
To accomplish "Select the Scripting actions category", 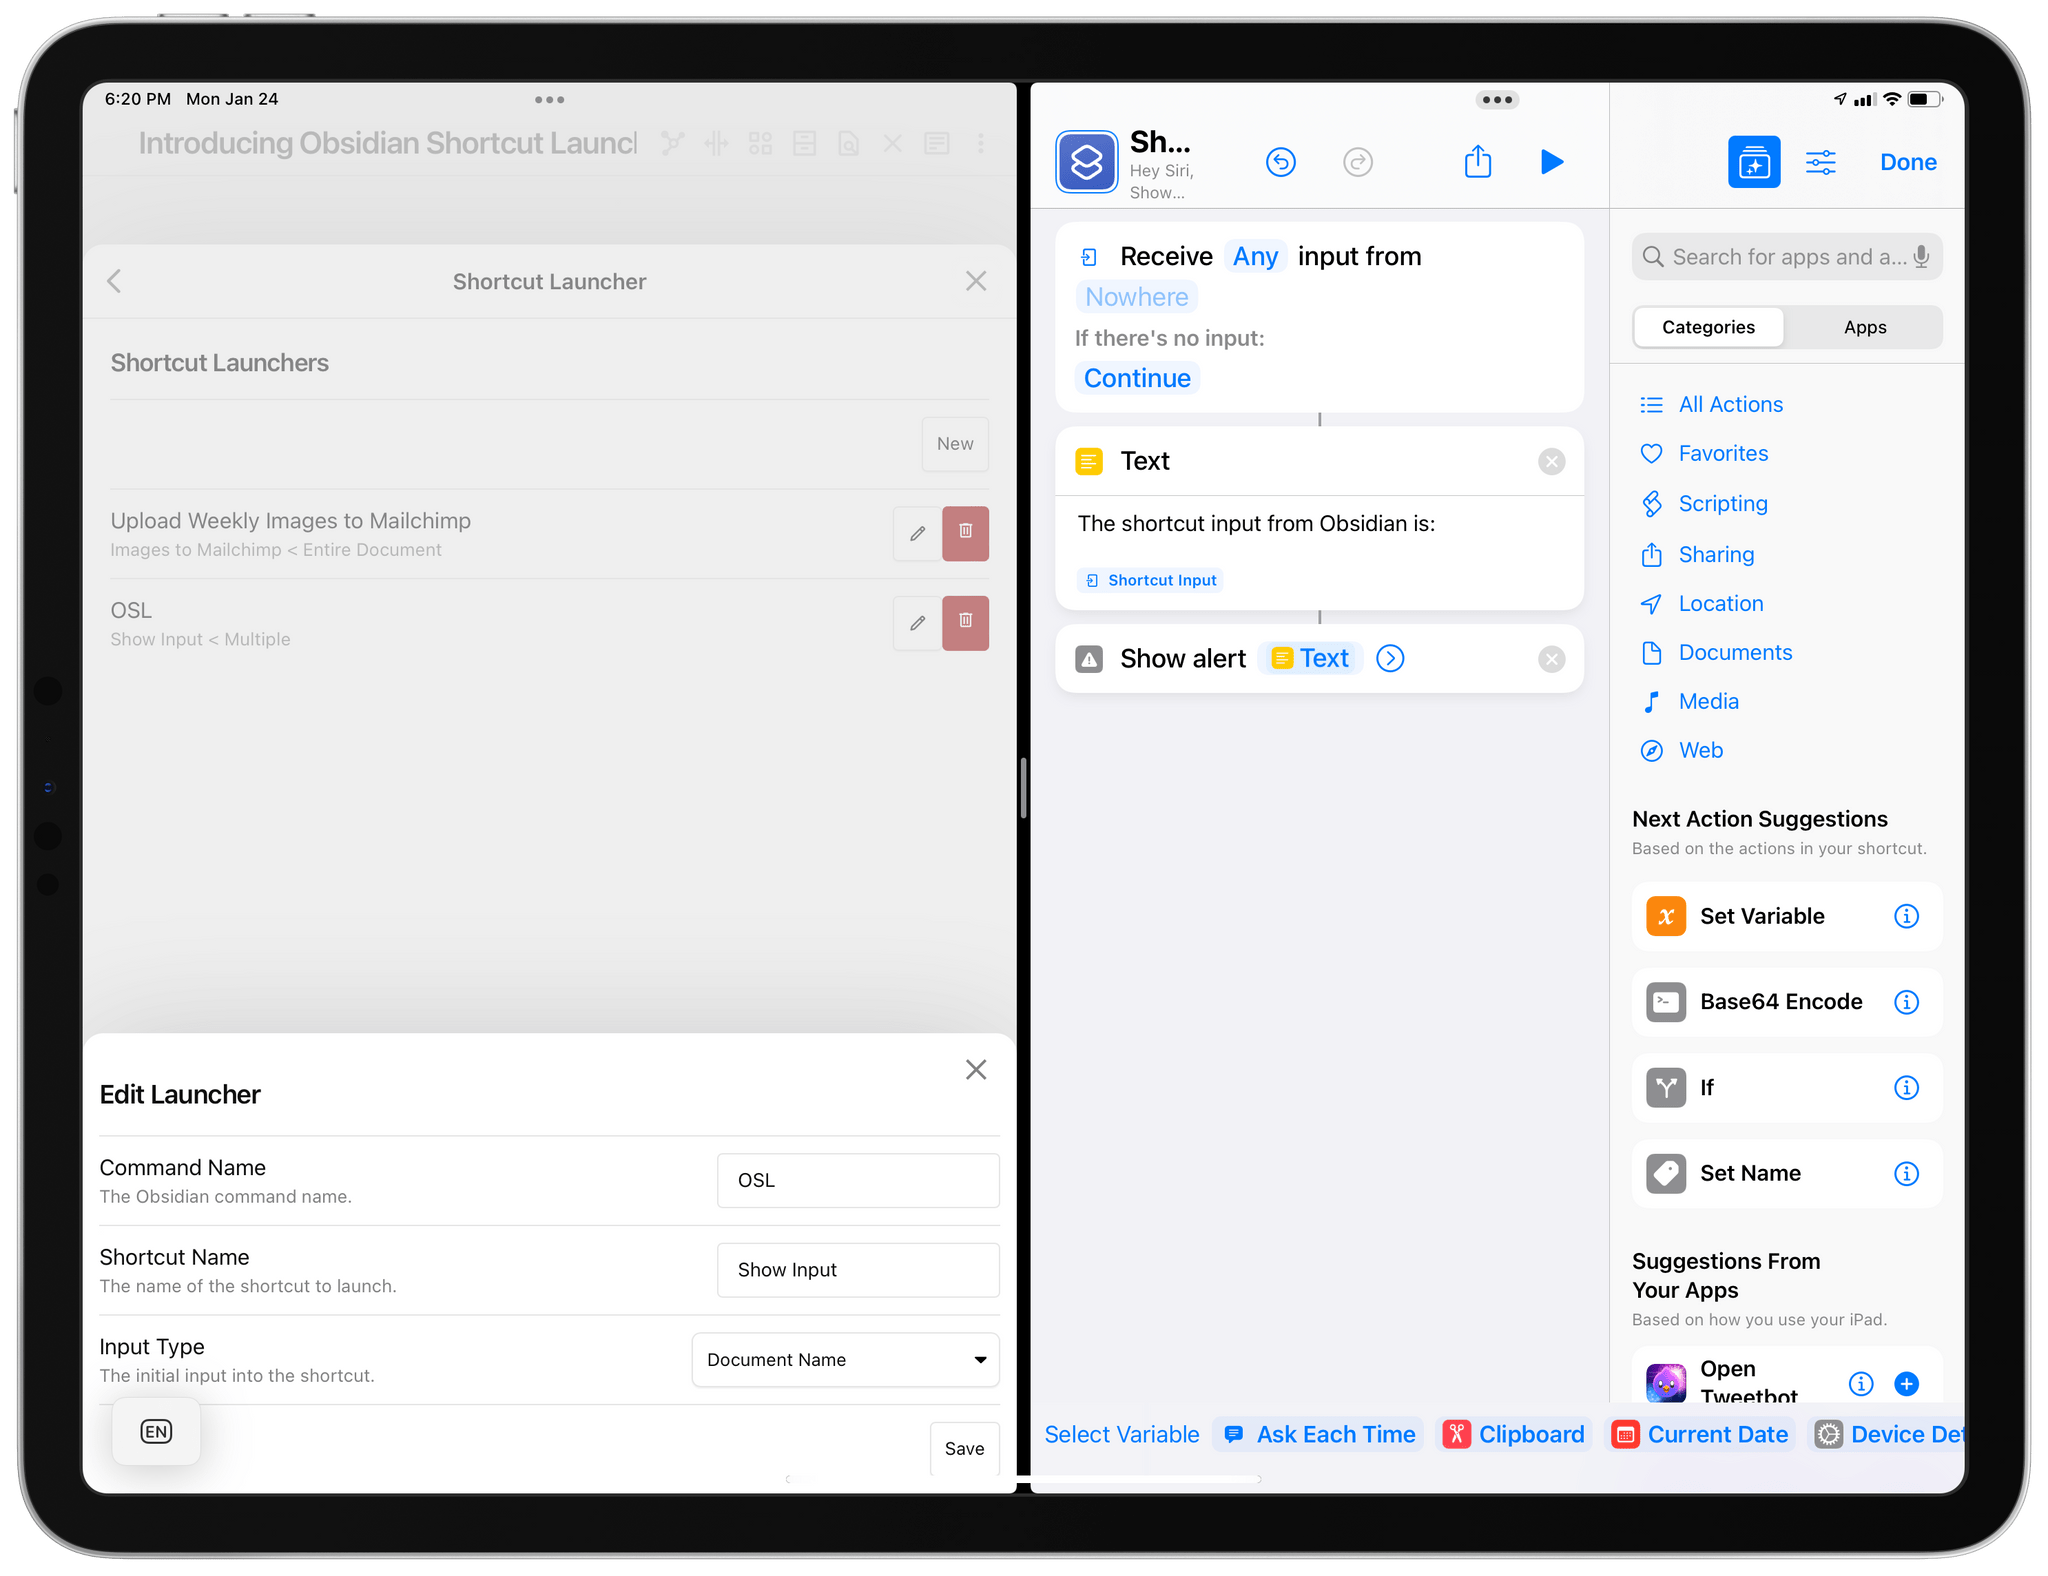I will (x=1722, y=503).
